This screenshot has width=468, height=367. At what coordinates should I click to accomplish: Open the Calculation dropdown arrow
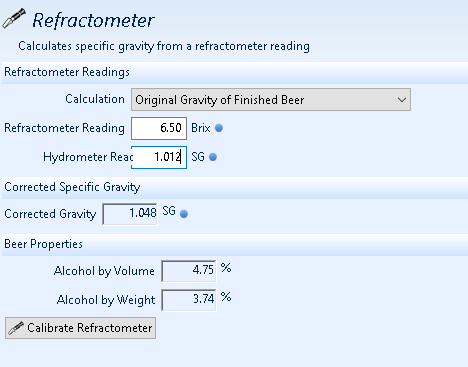point(402,100)
